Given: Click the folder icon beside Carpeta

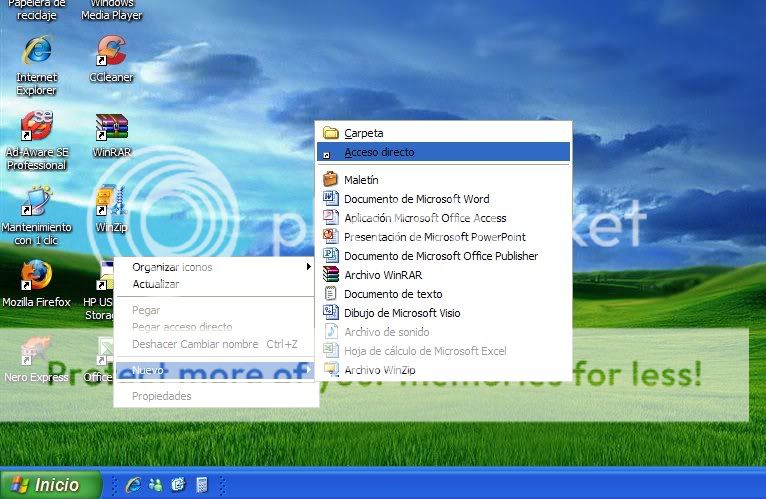Looking at the screenshot, I should click(331, 132).
